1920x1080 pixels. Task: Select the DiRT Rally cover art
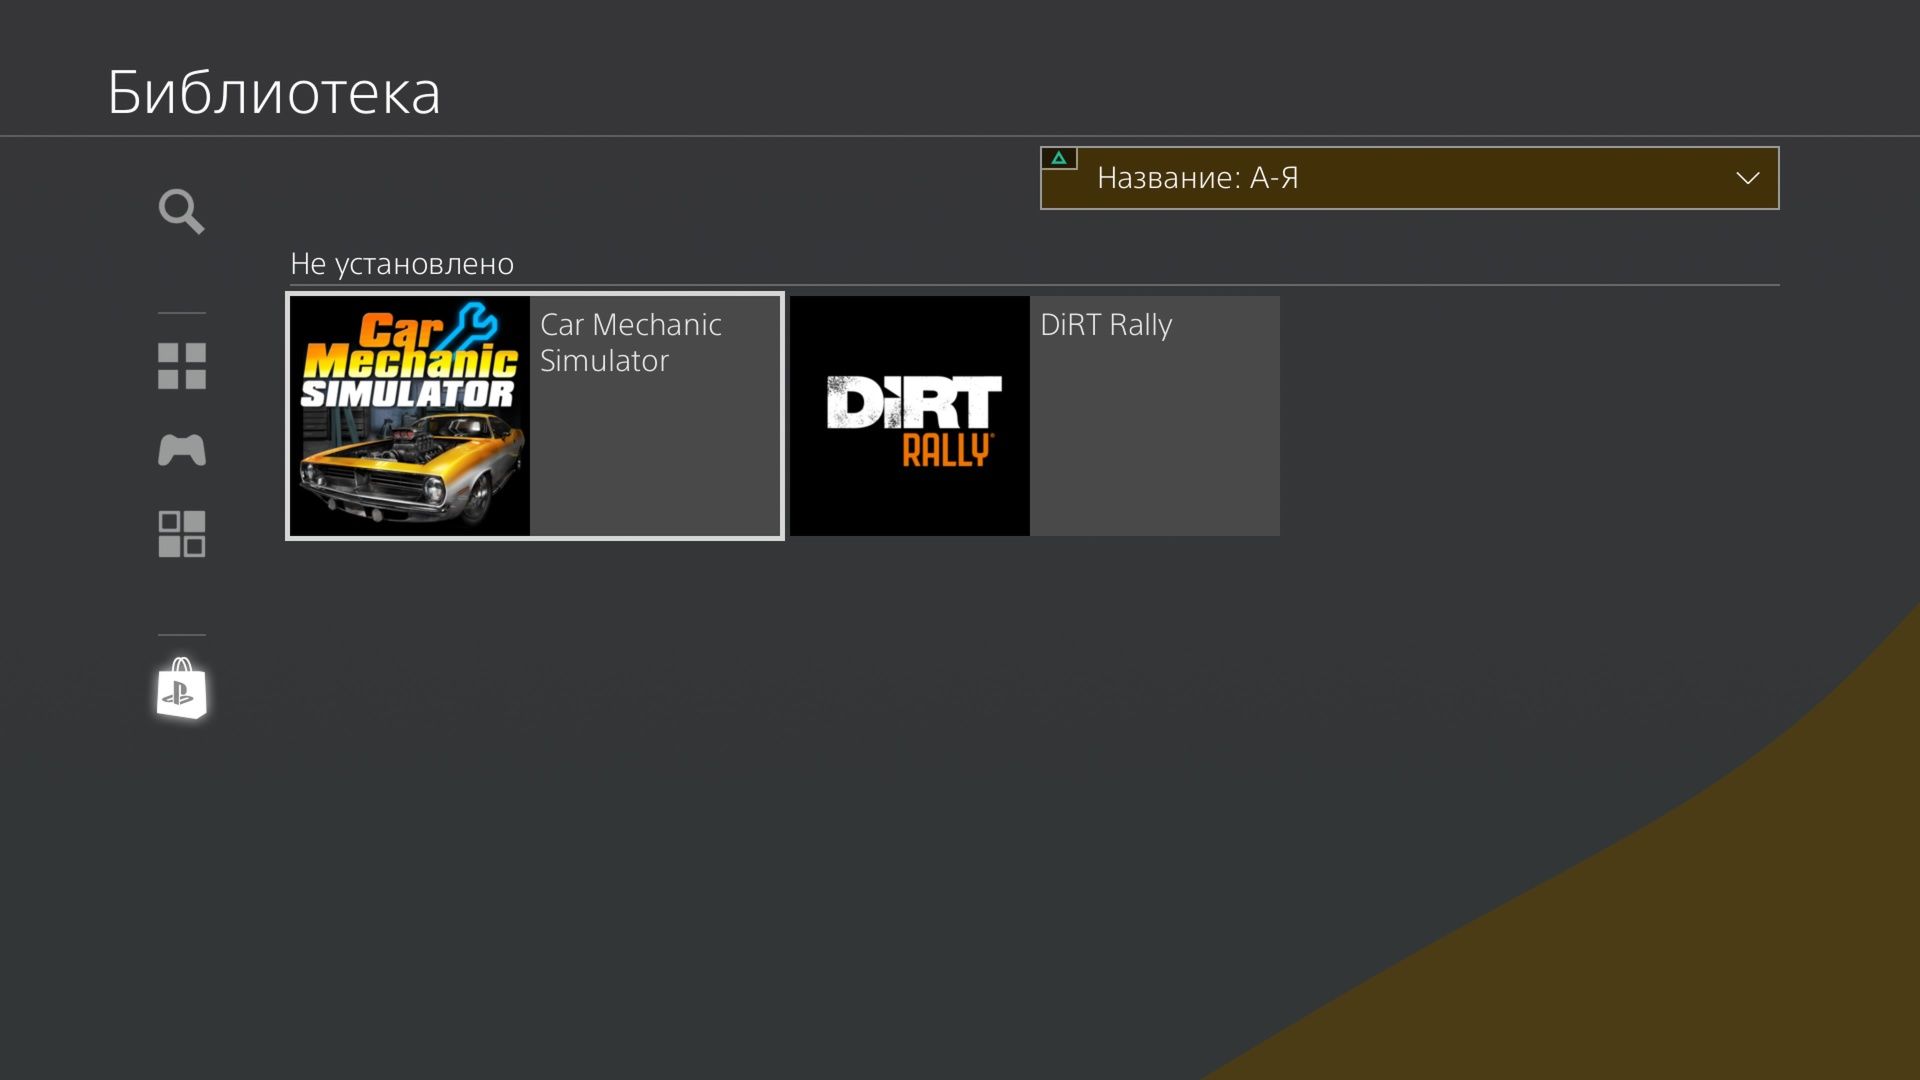coord(910,416)
